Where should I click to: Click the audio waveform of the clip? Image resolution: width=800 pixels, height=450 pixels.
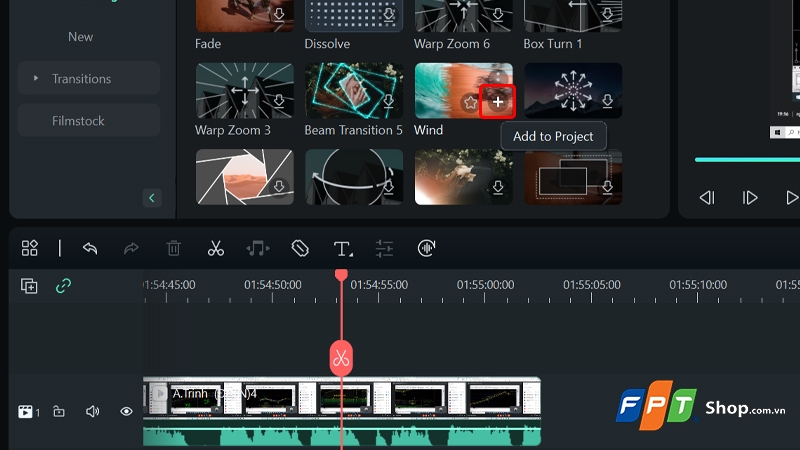point(342,433)
